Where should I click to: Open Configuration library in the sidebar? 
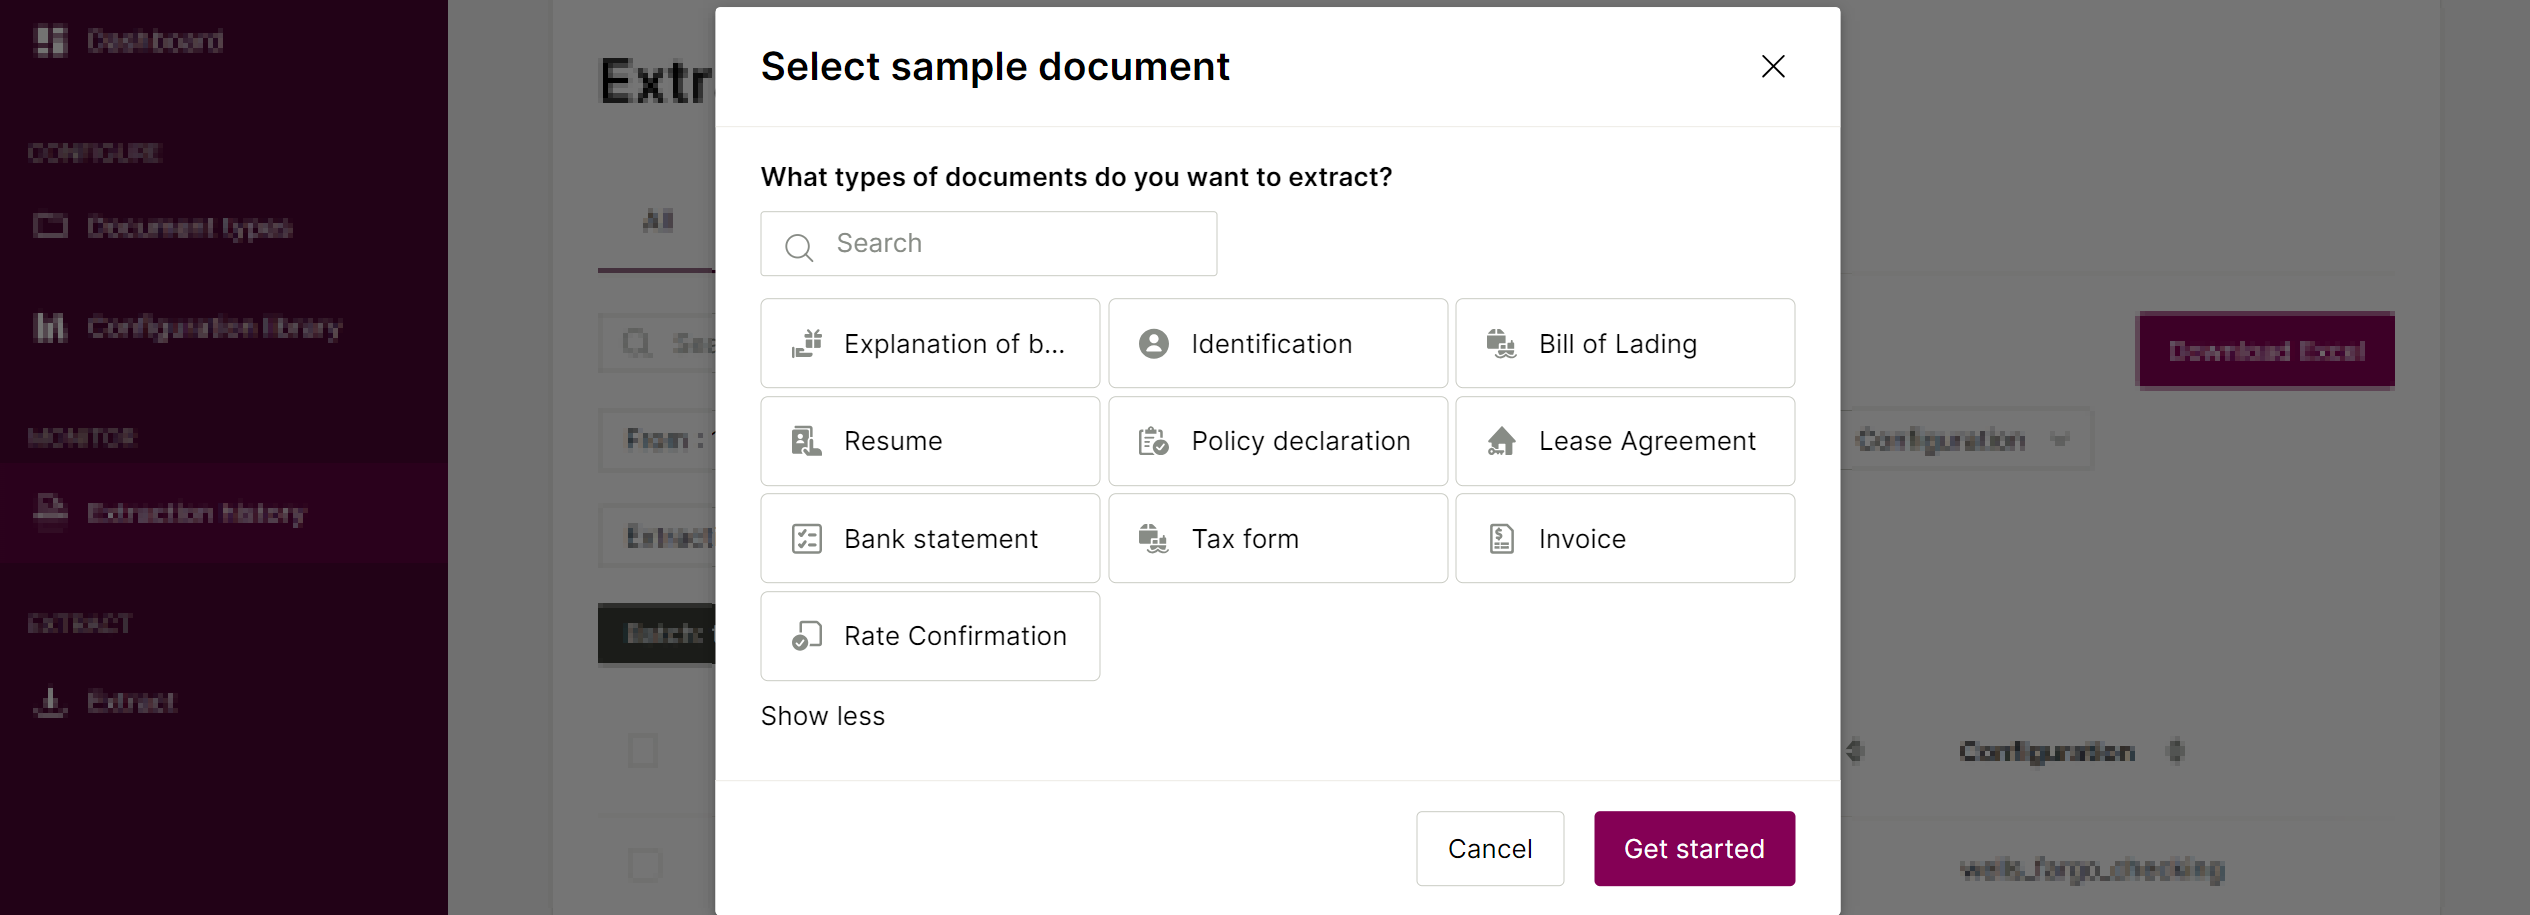pyautogui.click(x=214, y=327)
